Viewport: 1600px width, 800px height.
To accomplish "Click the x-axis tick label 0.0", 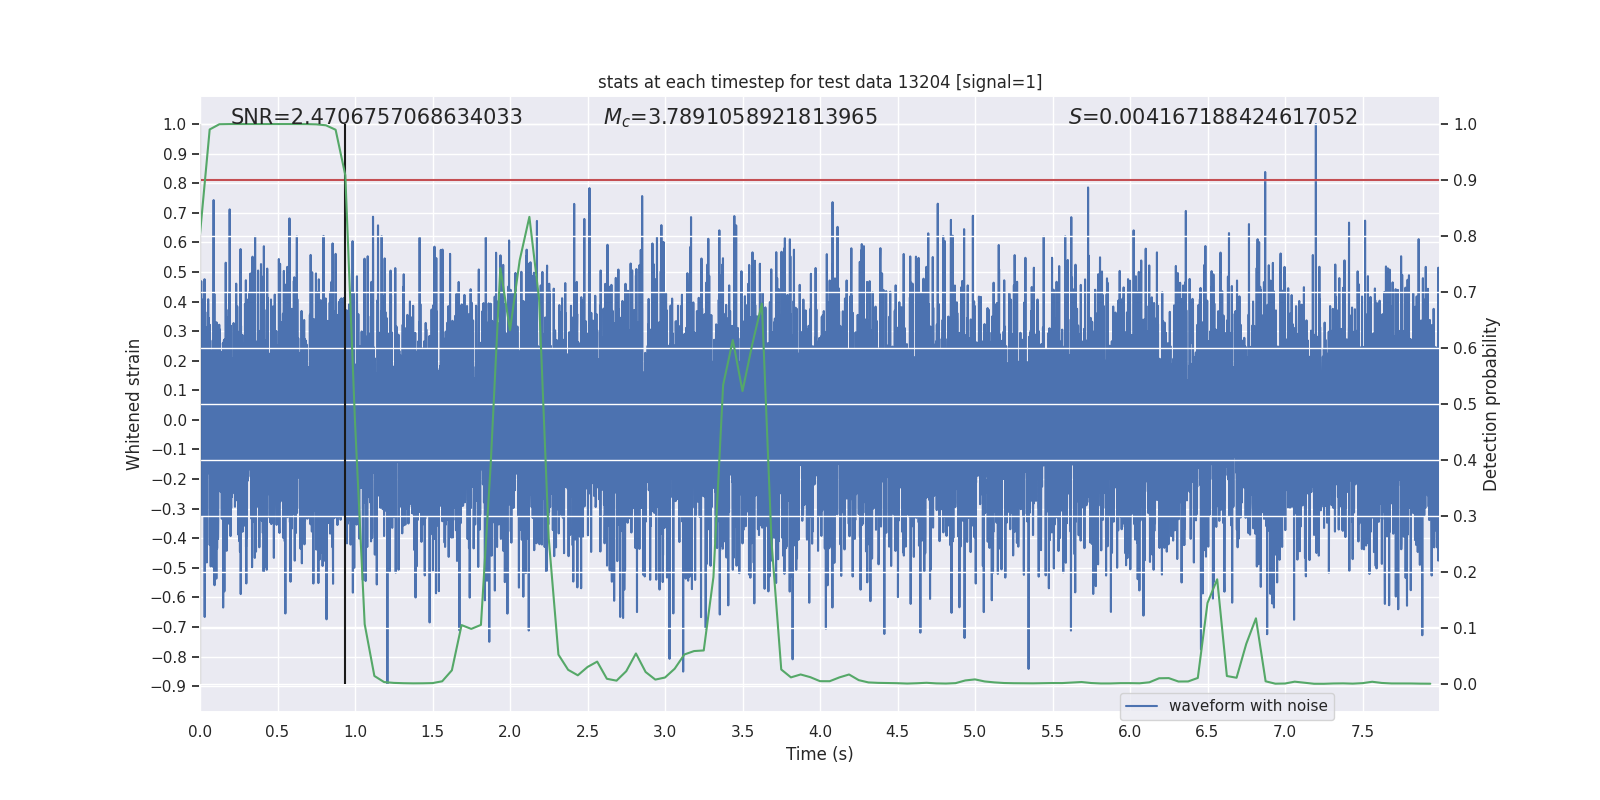I will coord(200,732).
